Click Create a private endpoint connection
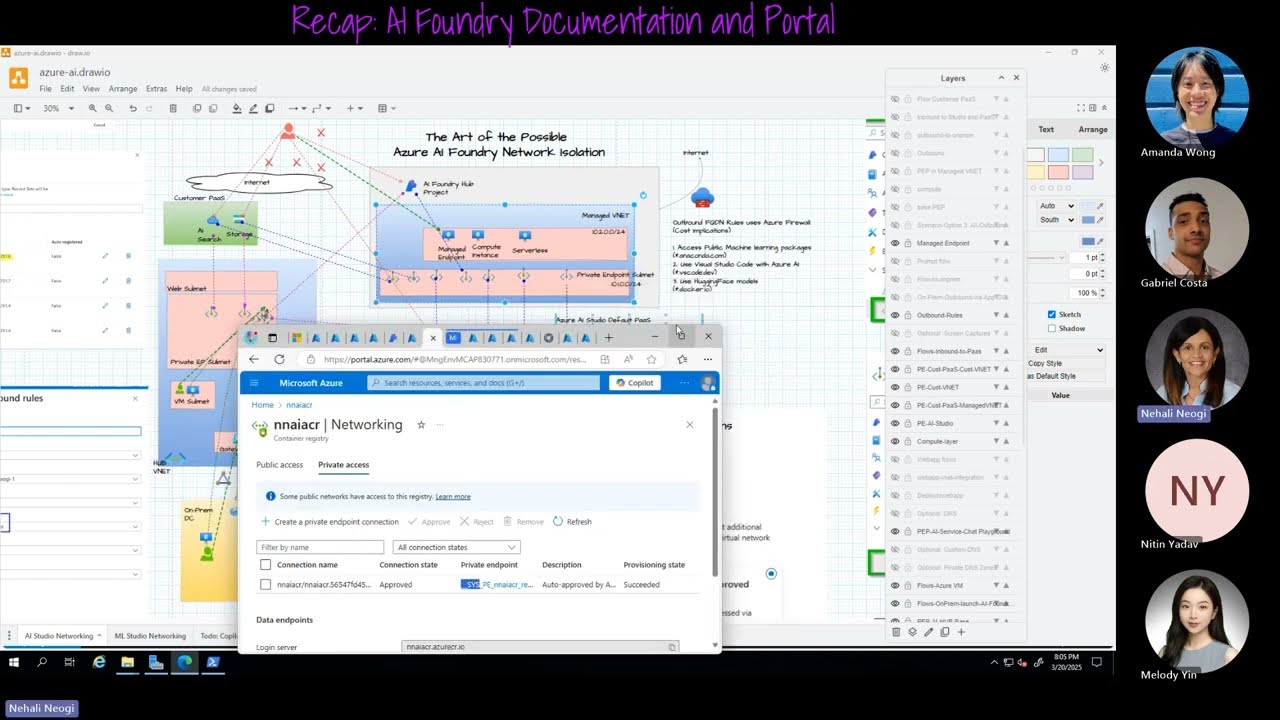The image size is (1280, 720). (329, 522)
